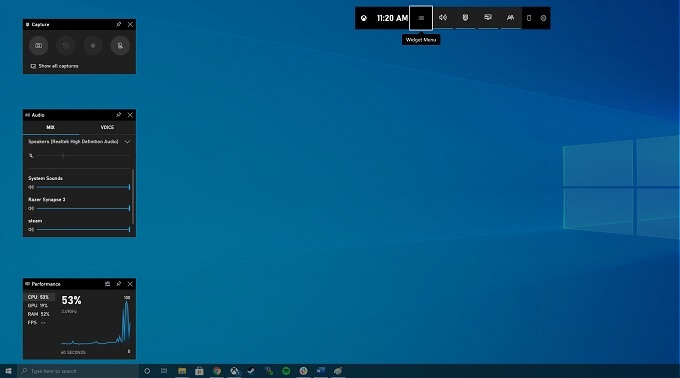
Task: Open Spotify from the taskbar
Action: click(286, 371)
